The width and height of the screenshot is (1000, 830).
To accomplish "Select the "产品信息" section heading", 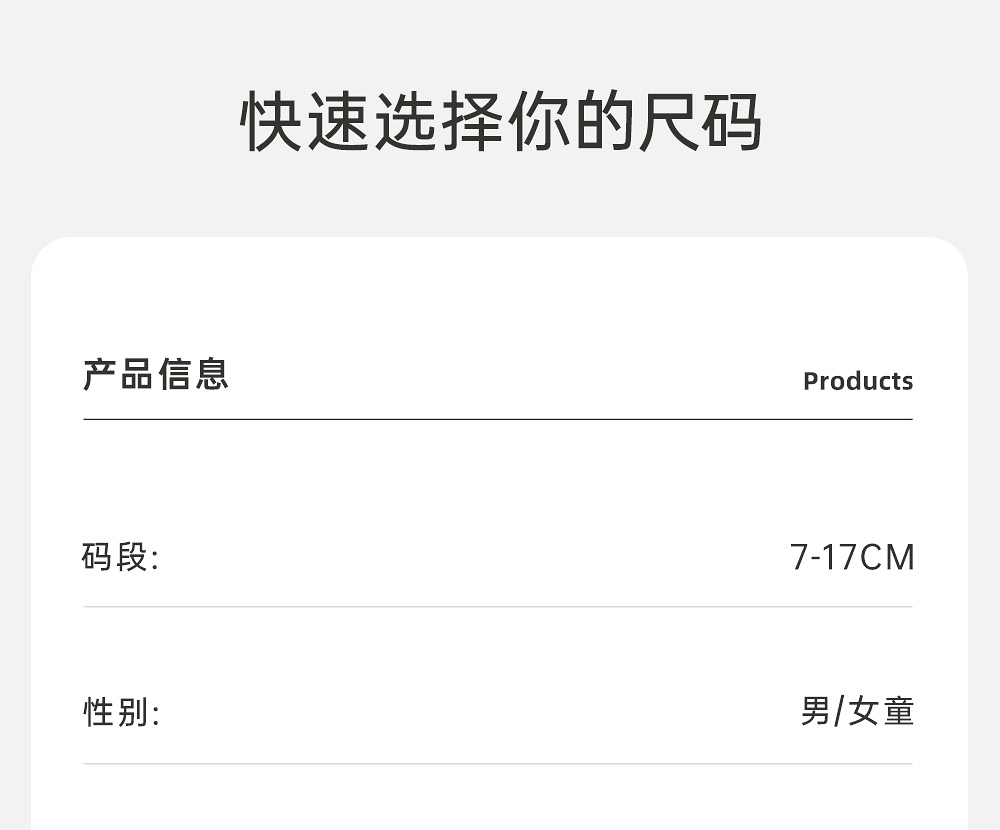I will point(156,374).
